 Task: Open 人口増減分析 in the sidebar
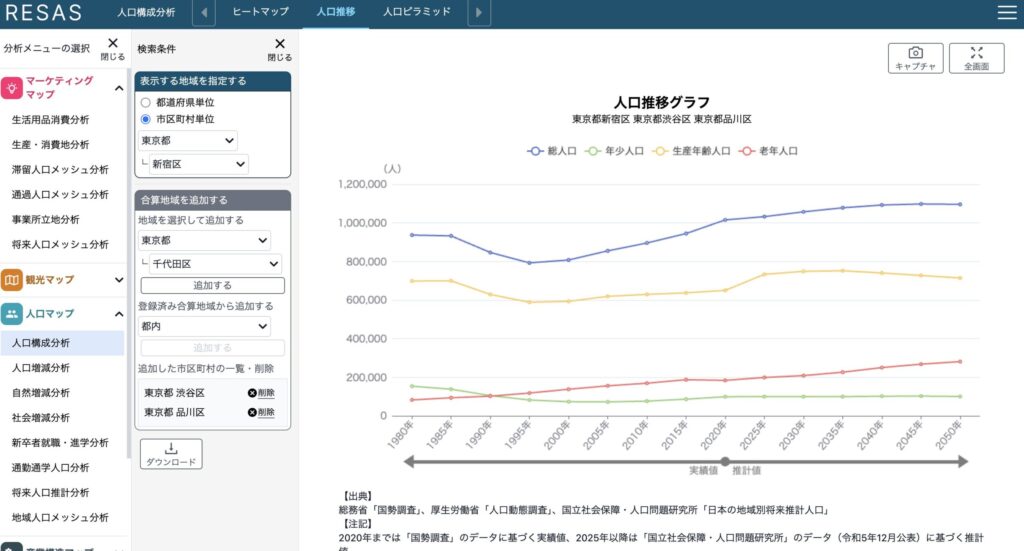41,368
